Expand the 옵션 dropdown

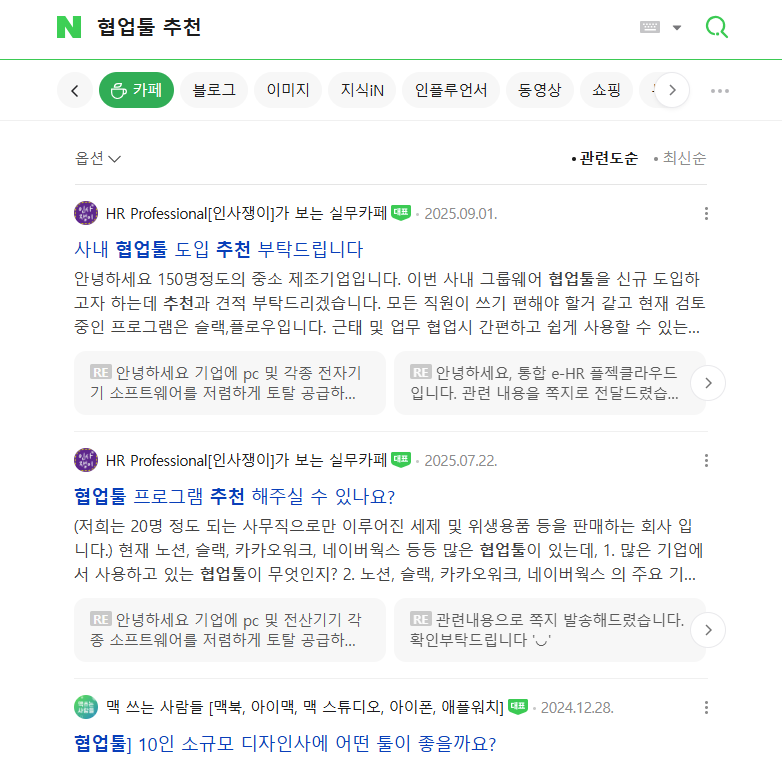[x=98, y=158]
